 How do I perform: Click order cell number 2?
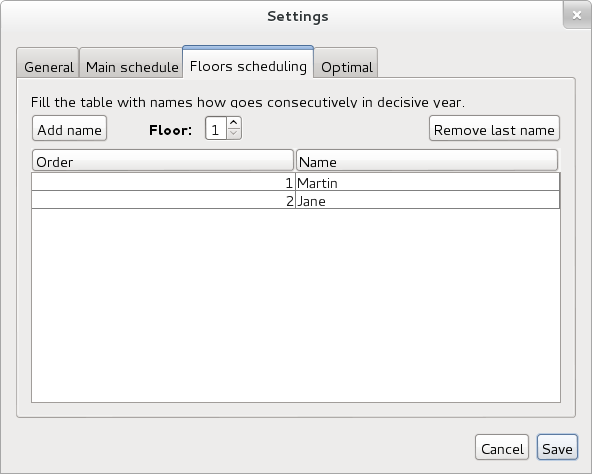coord(163,200)
